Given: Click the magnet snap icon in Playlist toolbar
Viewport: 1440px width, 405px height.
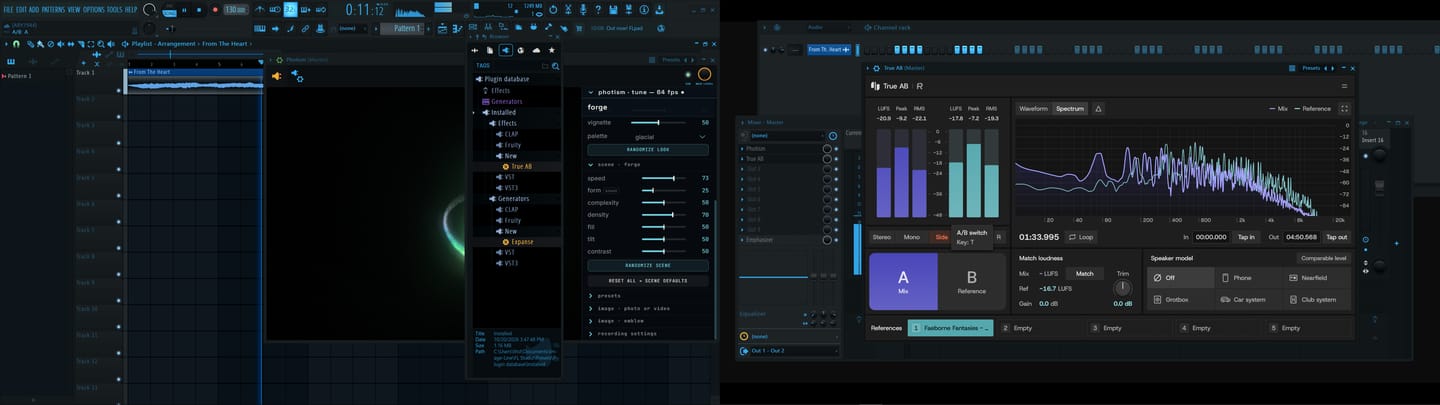Looking at the screenshot, I should (17, 44).
